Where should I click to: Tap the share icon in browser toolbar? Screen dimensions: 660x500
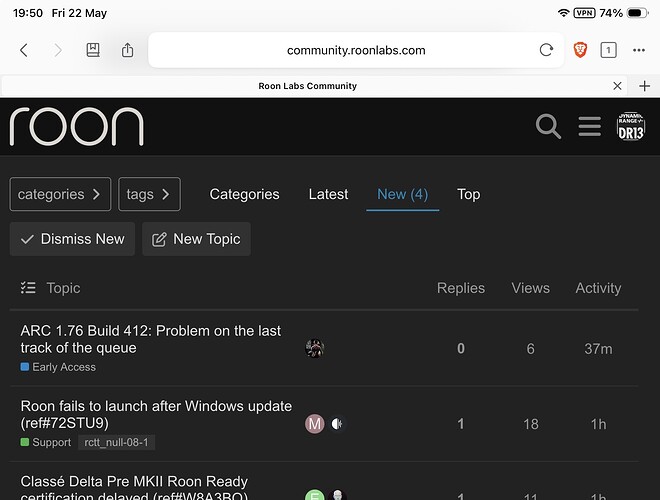pyautogui.click(x=128, y=50)
